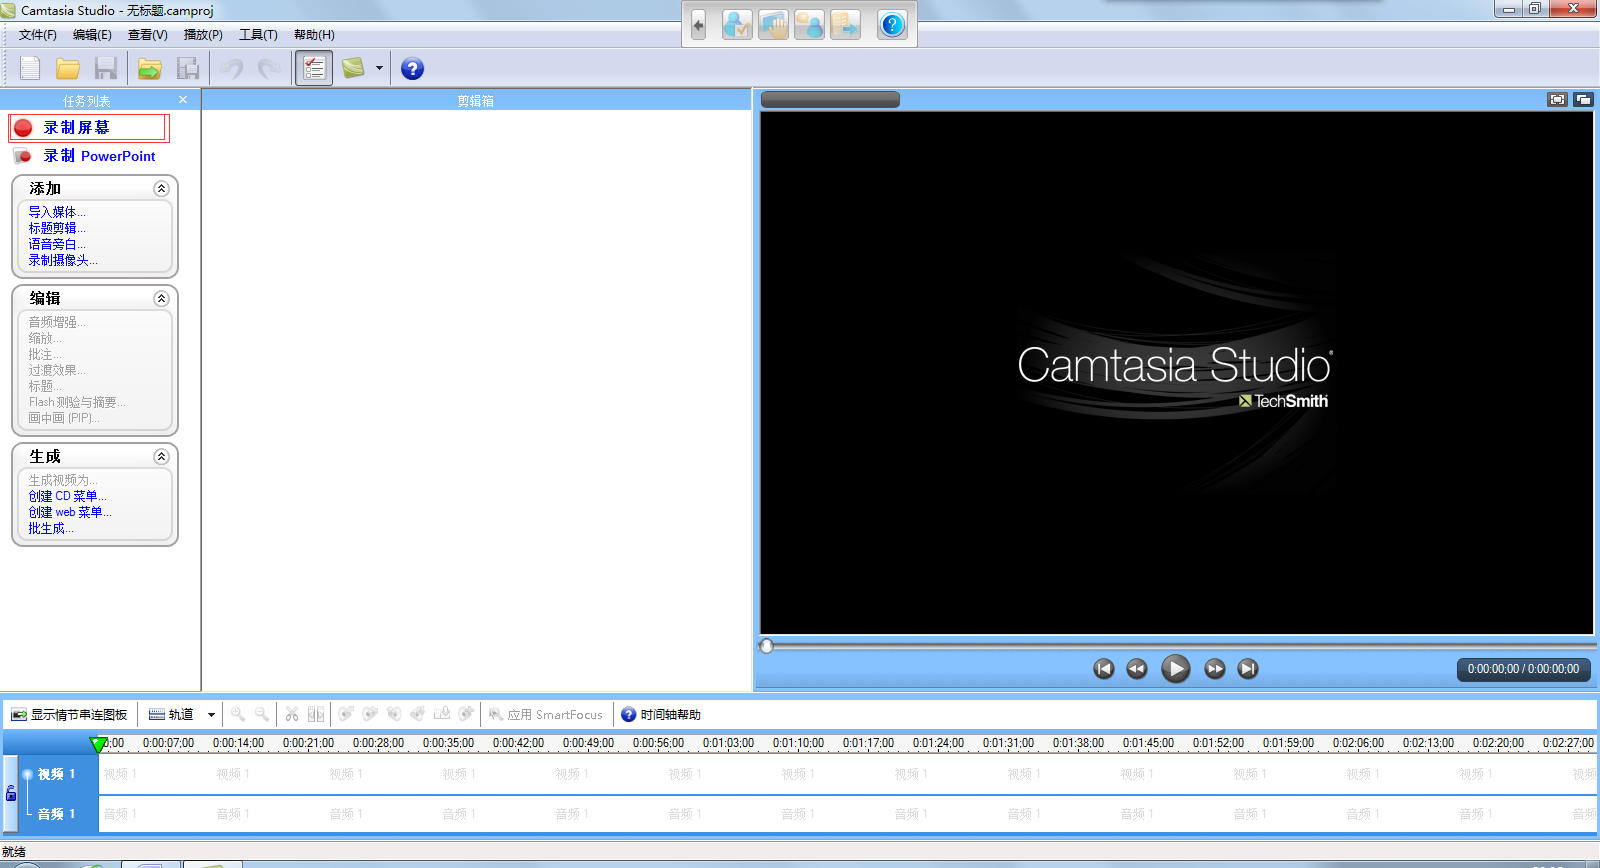
Task: Click the hand on screen floating icon
Action: pos(773,25)
